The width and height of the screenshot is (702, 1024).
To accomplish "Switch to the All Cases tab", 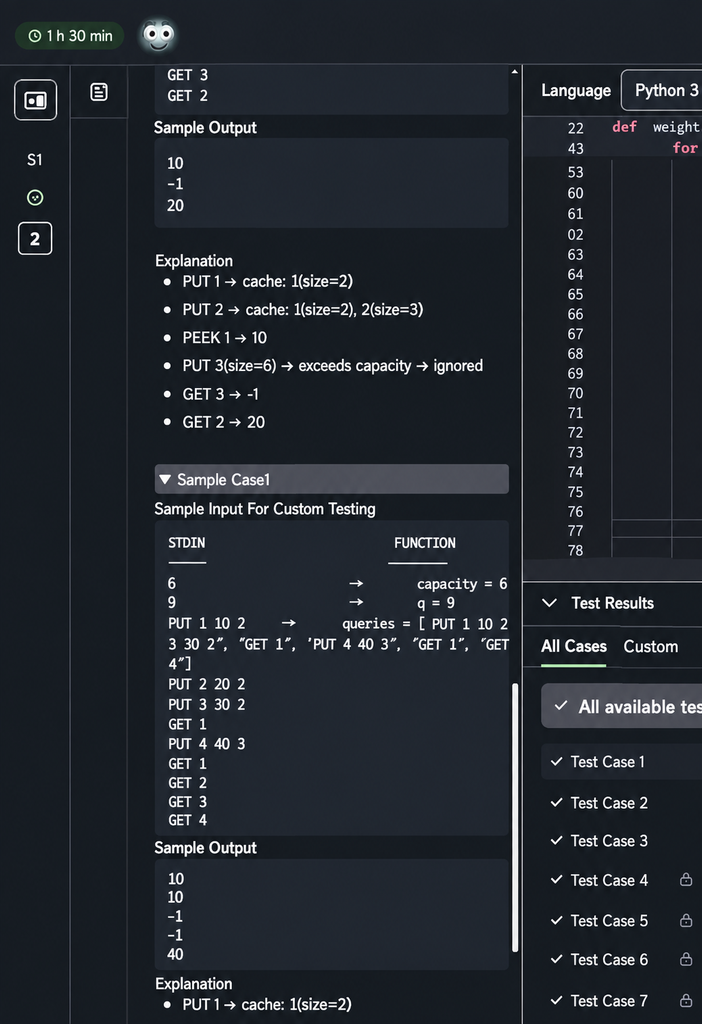I will (x=573, y=647).
